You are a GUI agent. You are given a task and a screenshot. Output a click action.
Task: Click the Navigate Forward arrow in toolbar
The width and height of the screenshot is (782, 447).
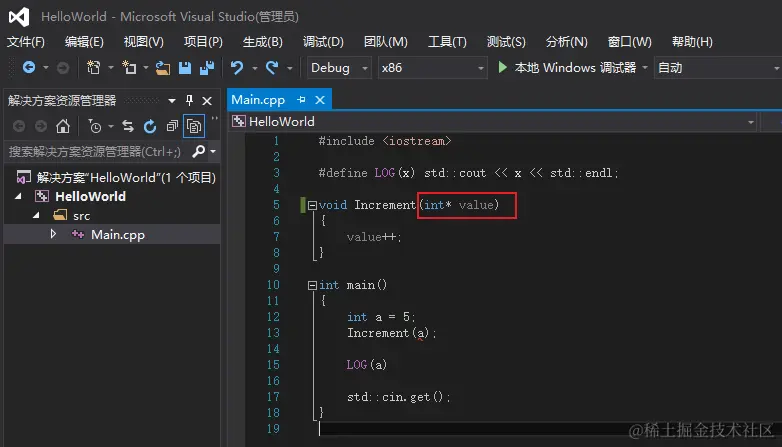(x=63, y=67)
